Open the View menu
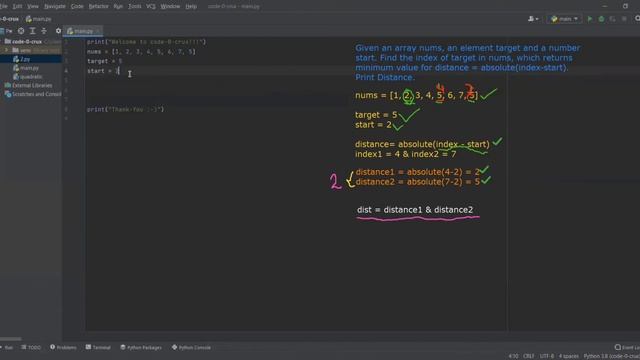The height and width of the screenshot is (360, 640). point(33,7)
